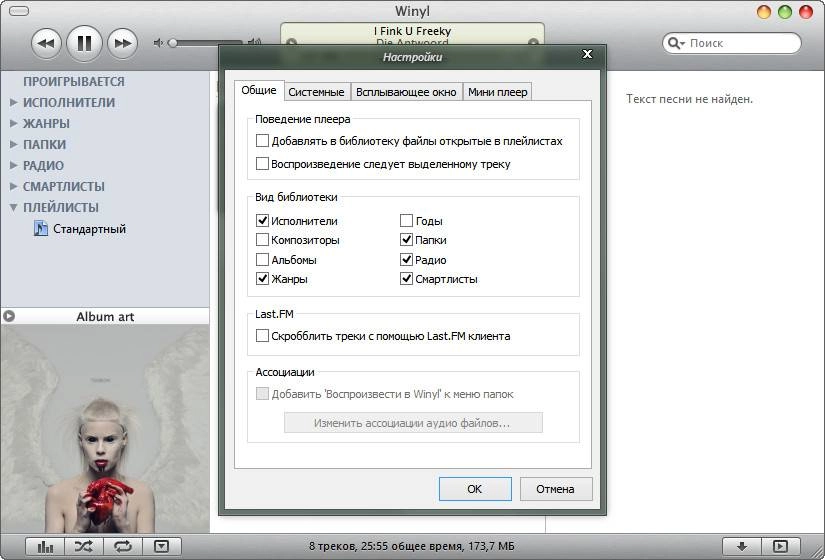The width and height of the screenshot is (825, 560).
Task: Click the 8 треков status bar text
Action: 411,546
